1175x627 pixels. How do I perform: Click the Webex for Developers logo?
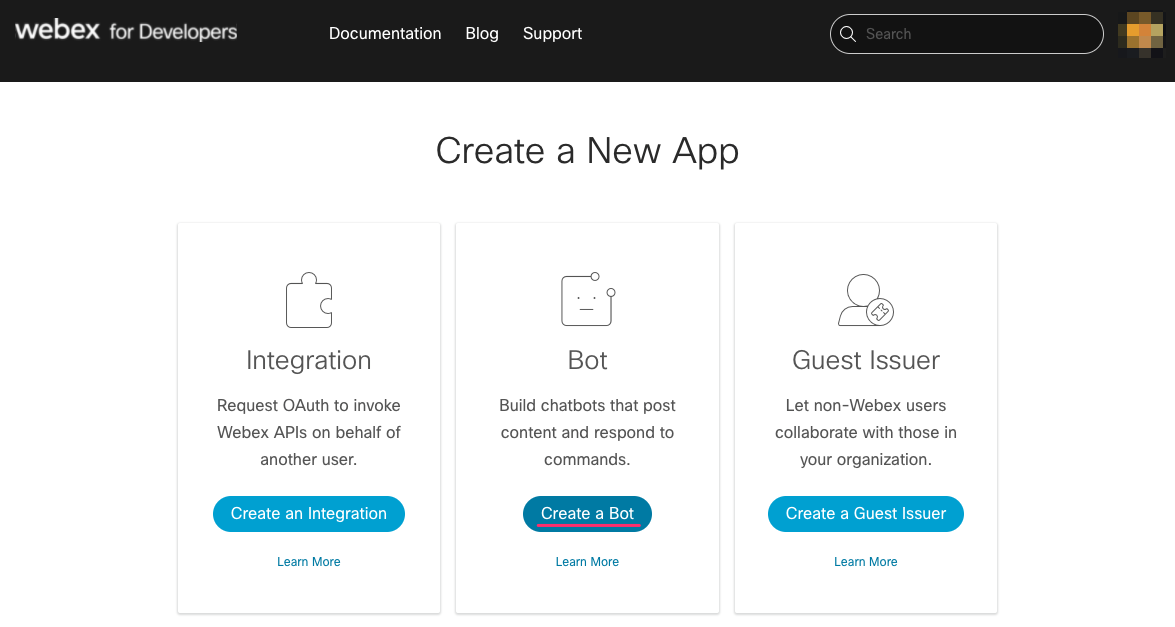click(x=126, y=31)
